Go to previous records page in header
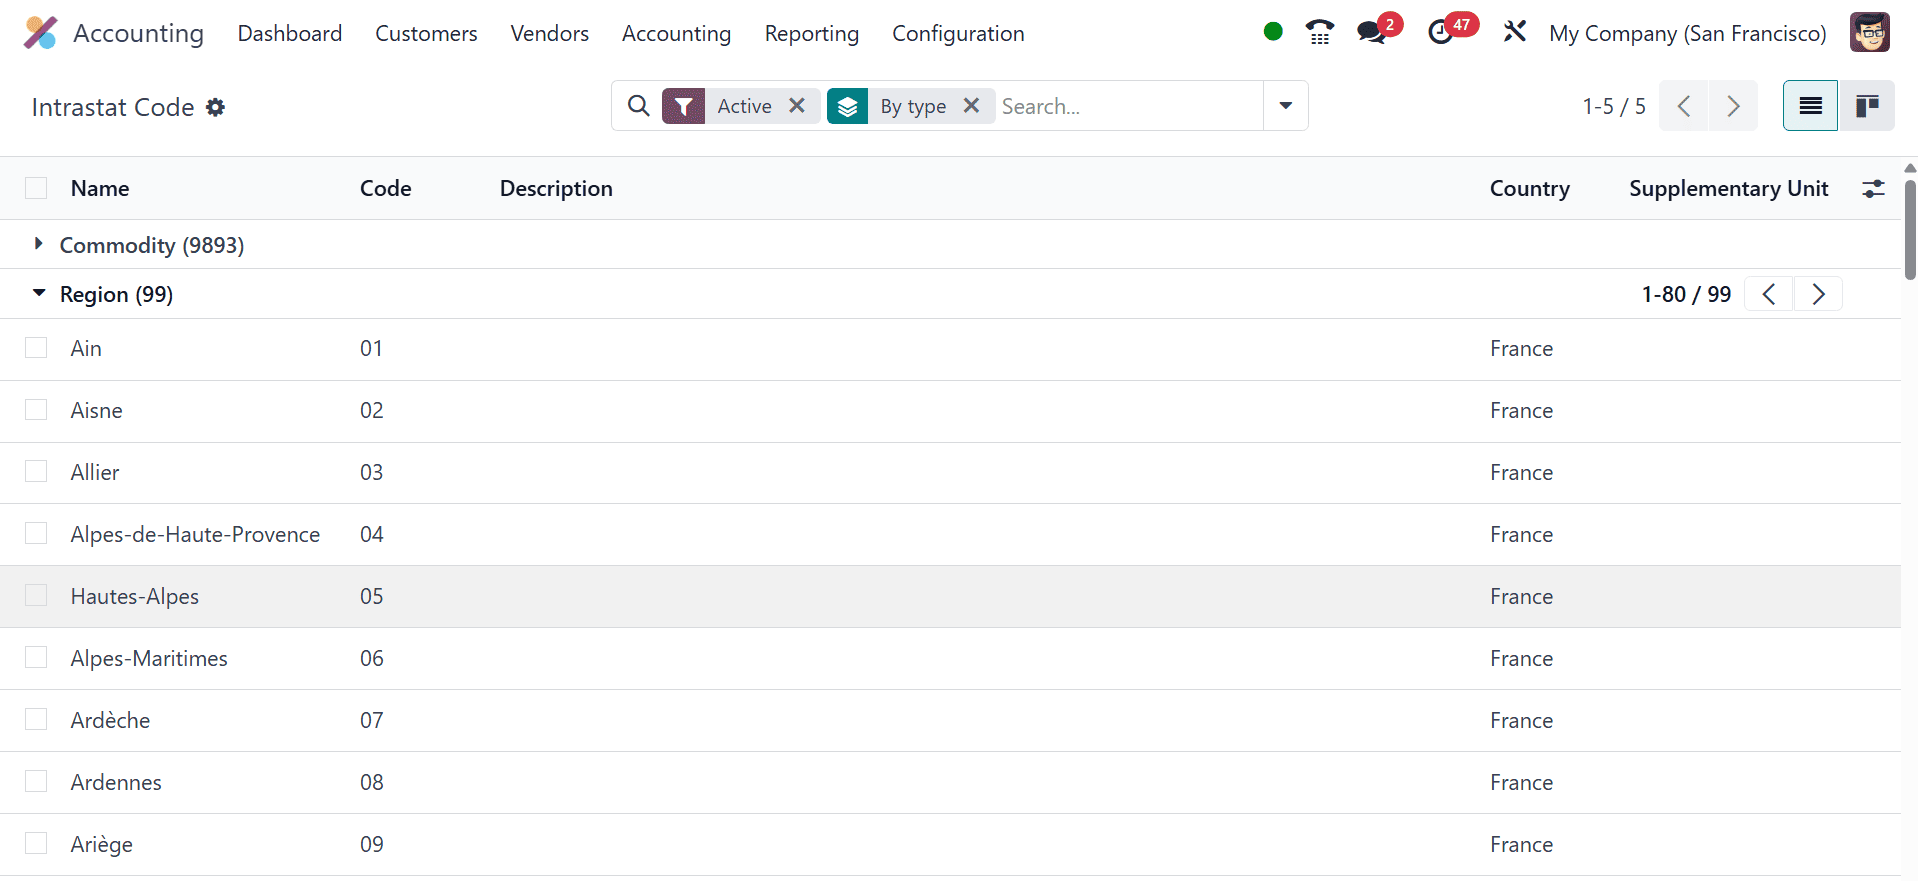 (x=1684, y=106)
